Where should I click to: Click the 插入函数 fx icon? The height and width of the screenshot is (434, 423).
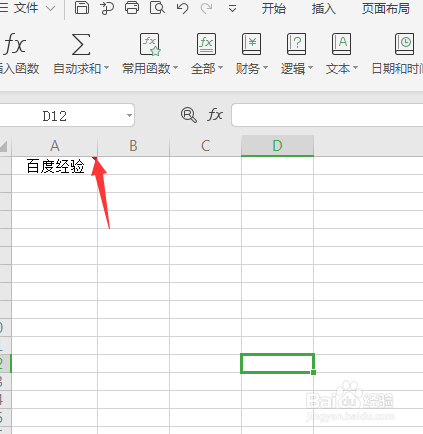tap(15, 44)
